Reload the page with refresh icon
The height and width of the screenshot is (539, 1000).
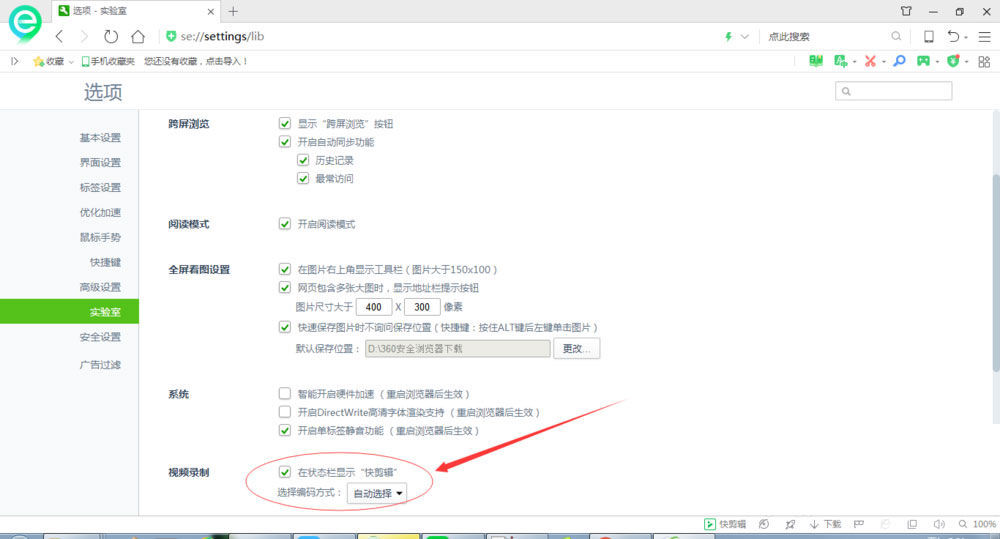tap(111, 36)
